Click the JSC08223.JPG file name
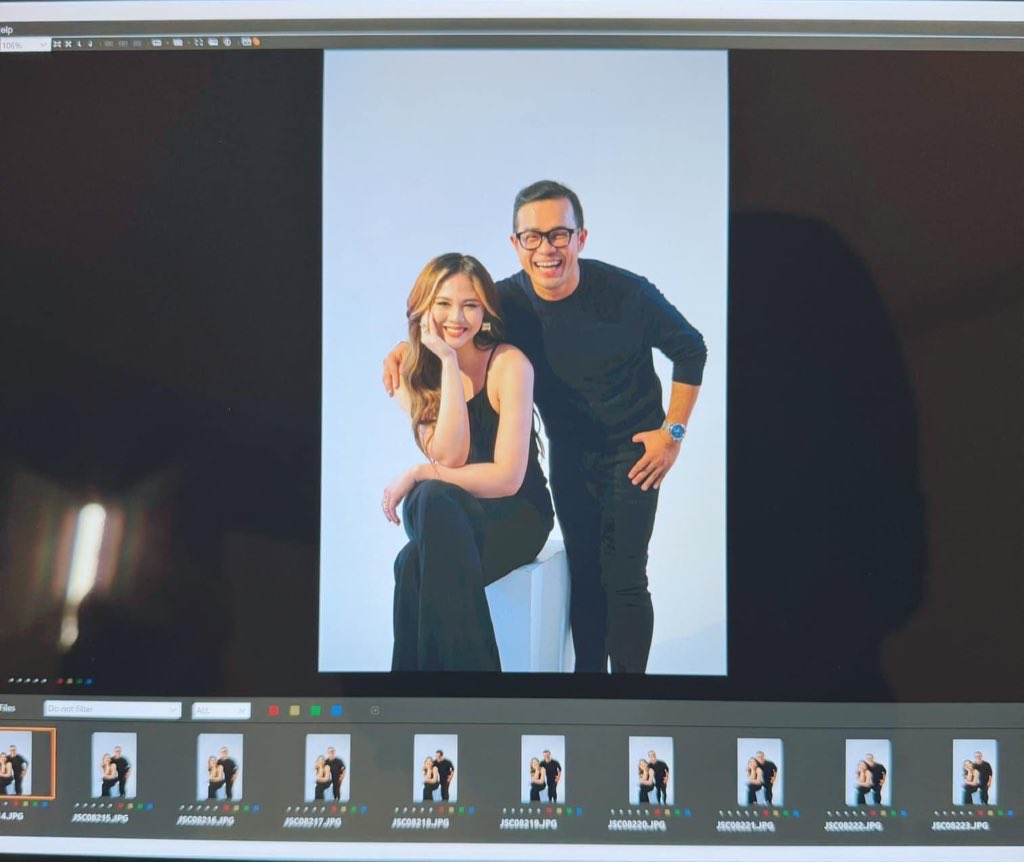This screenshot has height=862, width=1024. point(960,826)
